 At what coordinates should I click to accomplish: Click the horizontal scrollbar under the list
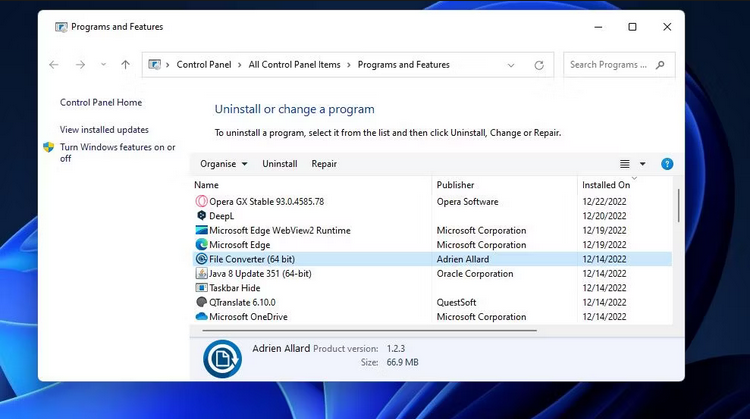point(369,330)
